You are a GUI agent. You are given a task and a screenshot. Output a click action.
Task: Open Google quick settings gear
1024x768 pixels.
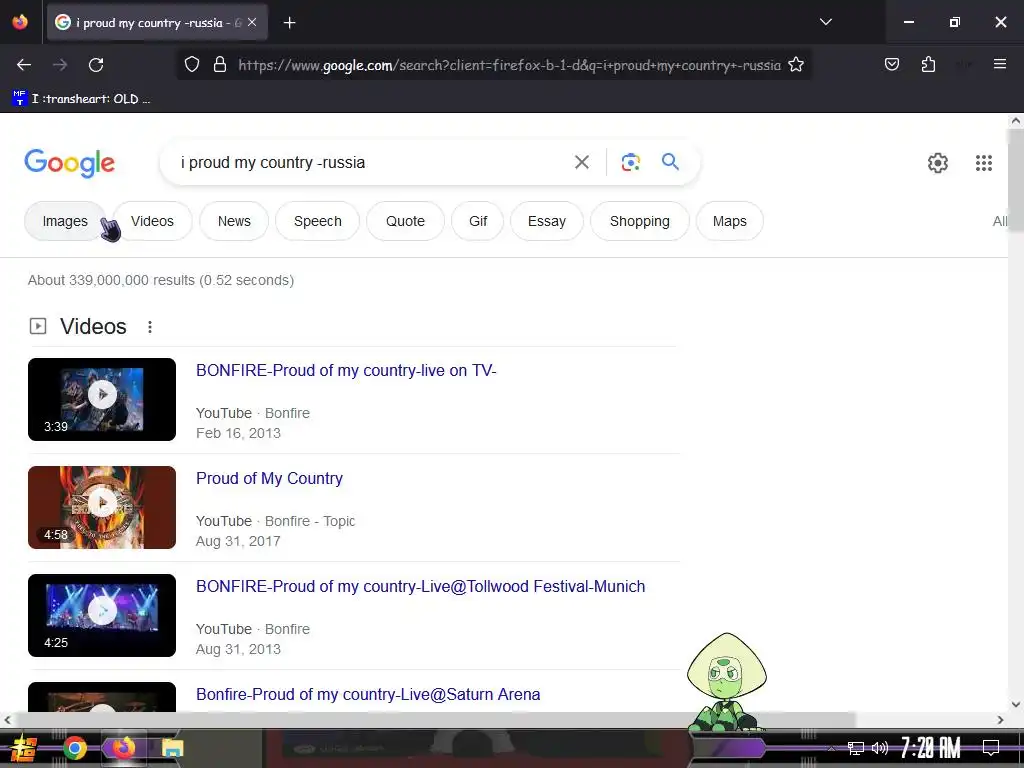[x=938, y=163]
